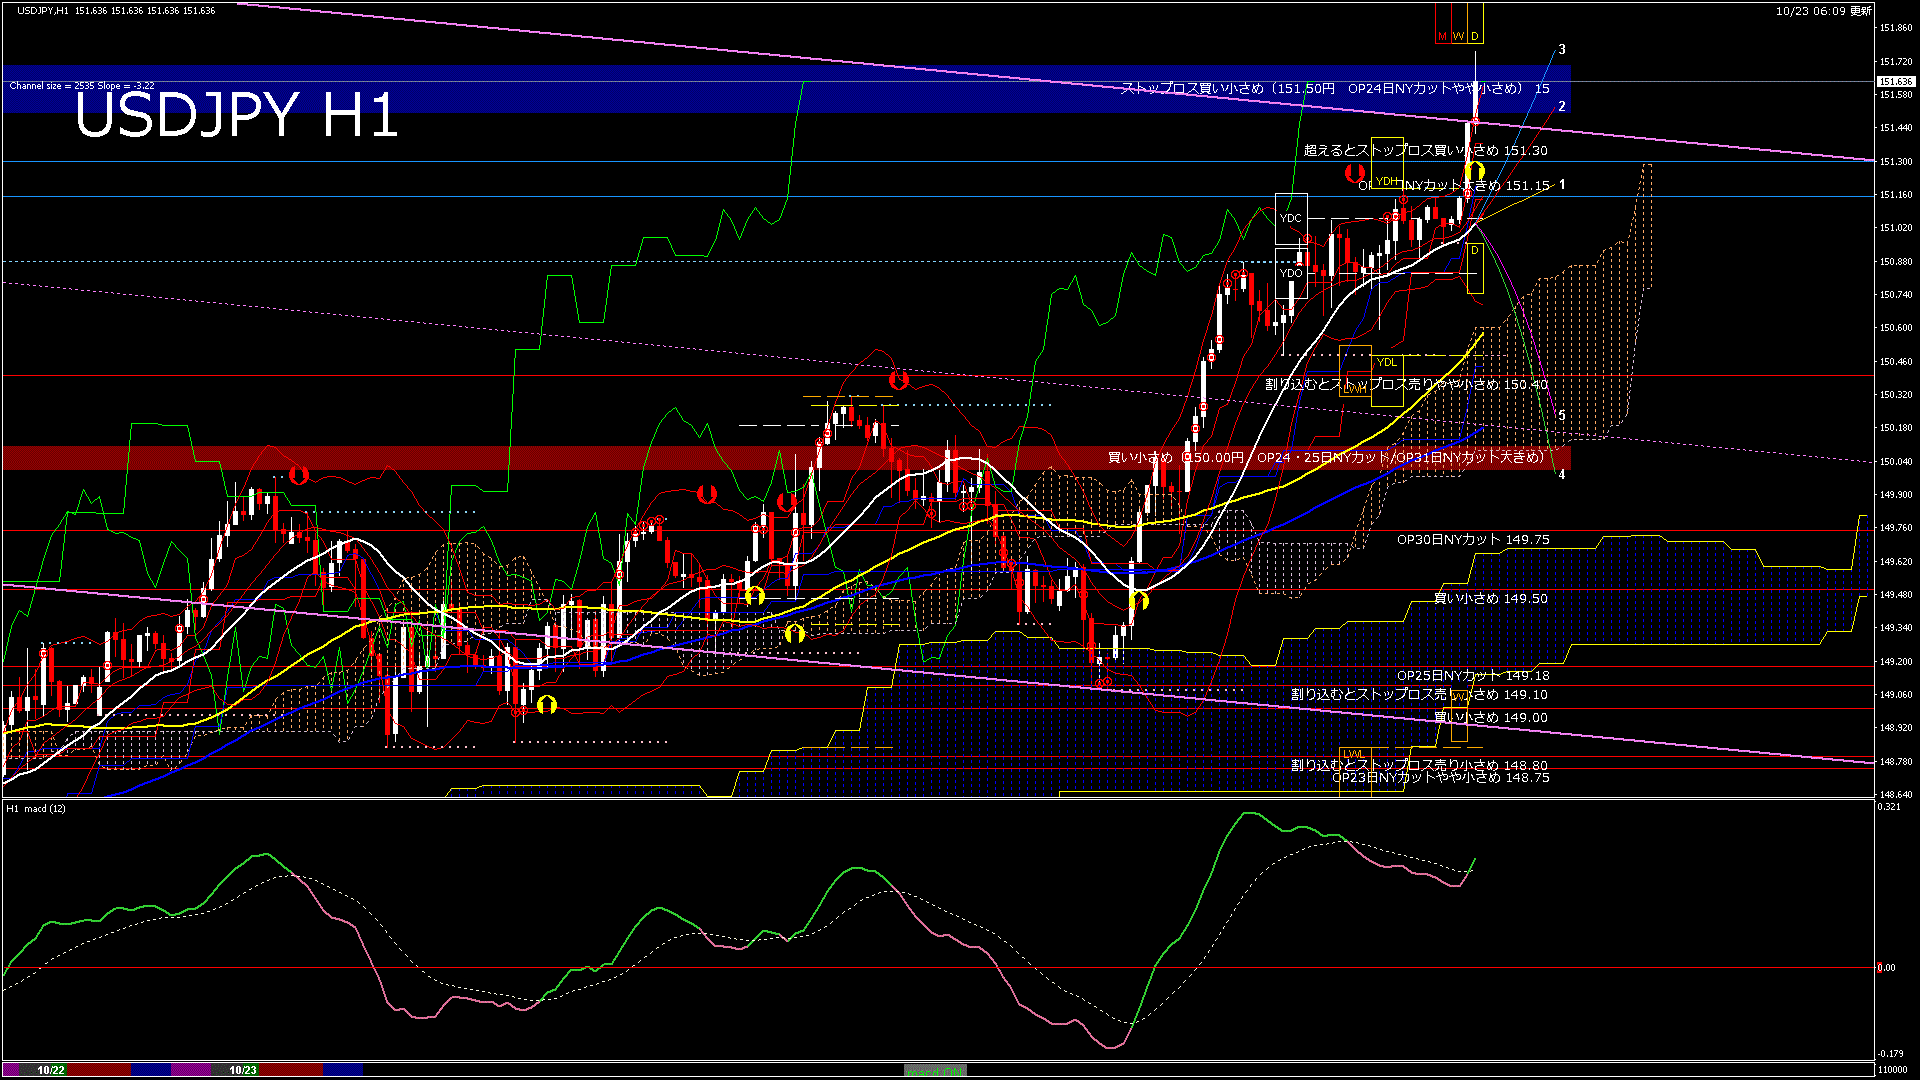This screenshot has height=1080, width=1920.
Task: Click the forecast path number 2 label
Action: coord(1562,106)
